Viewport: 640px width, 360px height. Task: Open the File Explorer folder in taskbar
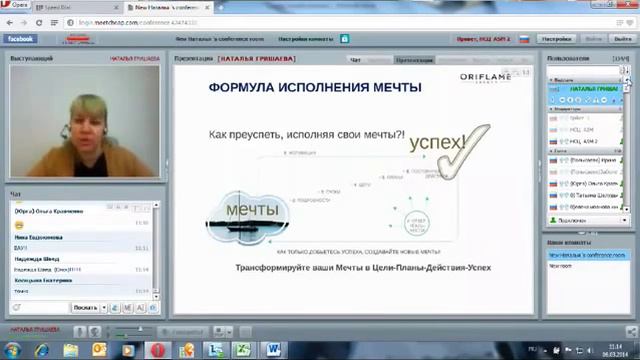pos(71,351)
